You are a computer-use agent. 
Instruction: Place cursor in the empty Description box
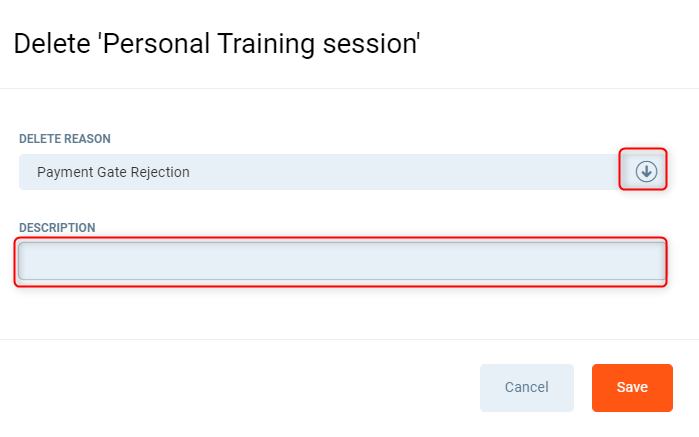point(340,262)
